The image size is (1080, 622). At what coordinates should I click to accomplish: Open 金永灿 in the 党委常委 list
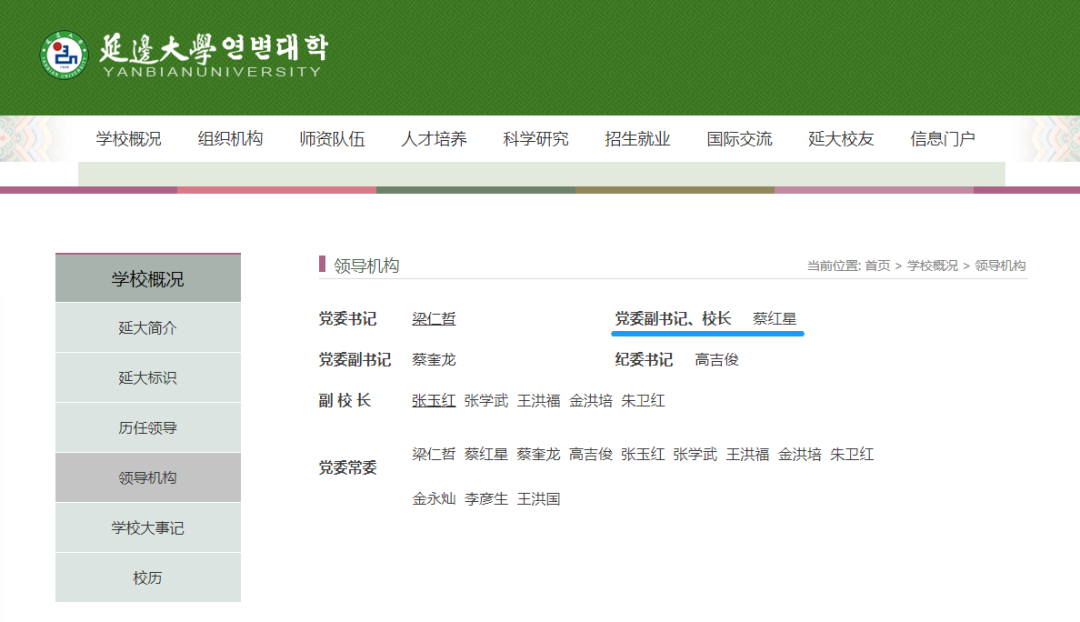(434, 499)
